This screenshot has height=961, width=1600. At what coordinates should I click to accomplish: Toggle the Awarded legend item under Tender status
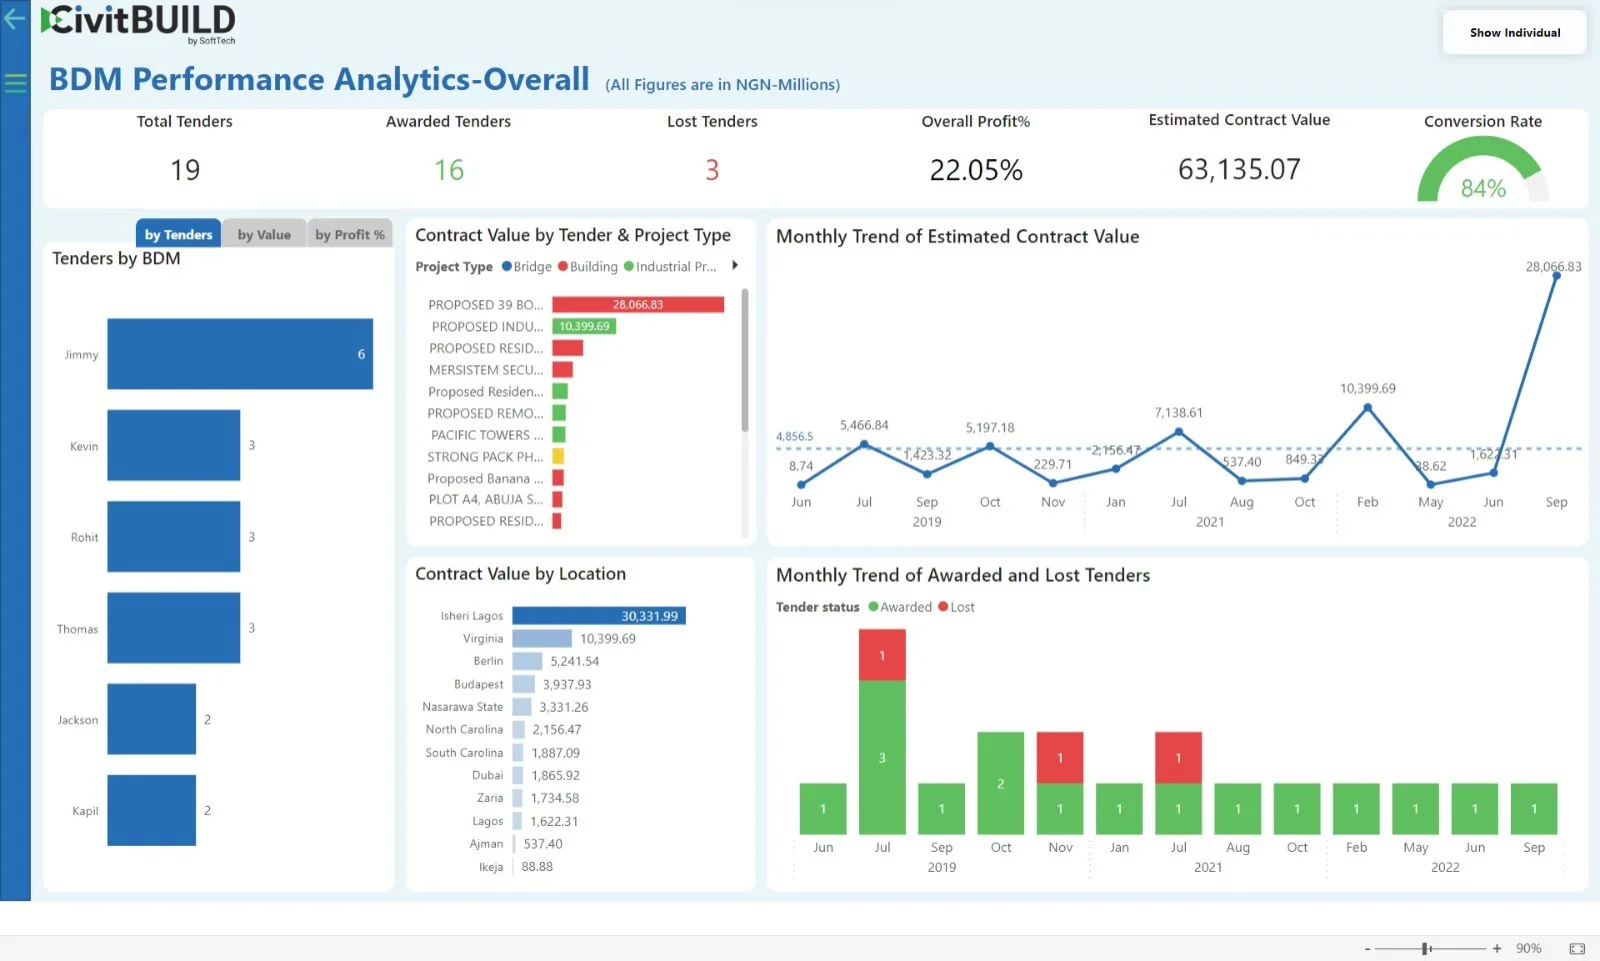click(x=900, y=607)
